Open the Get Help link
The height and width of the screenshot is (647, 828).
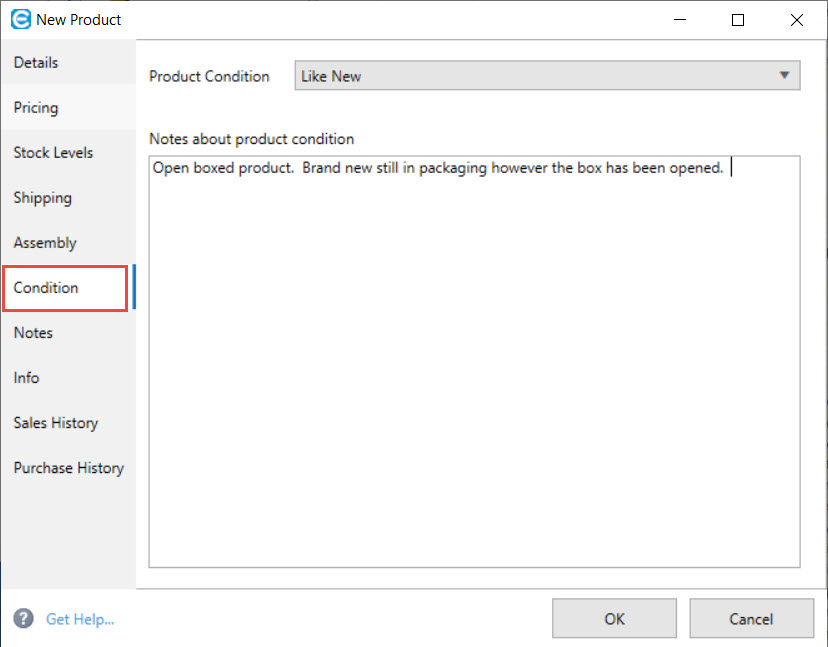click(x=80, y=619)
